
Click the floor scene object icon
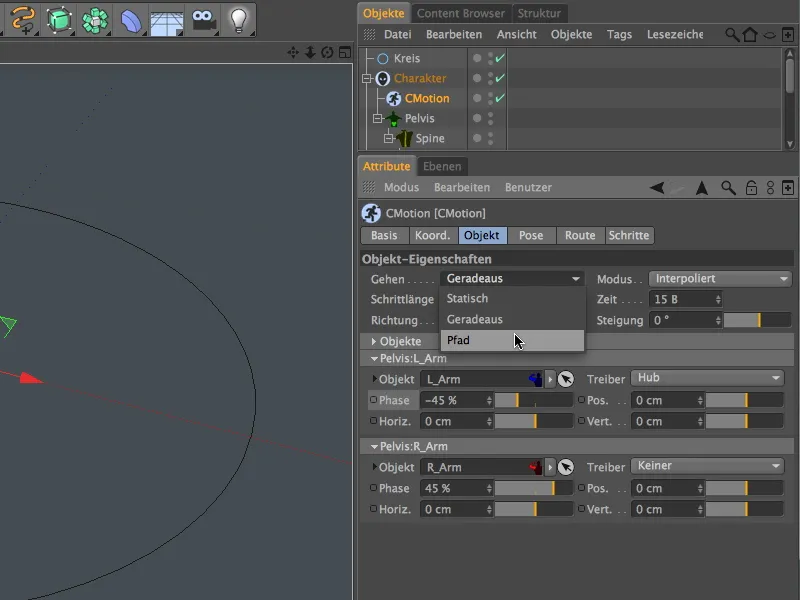coord(167,21)
